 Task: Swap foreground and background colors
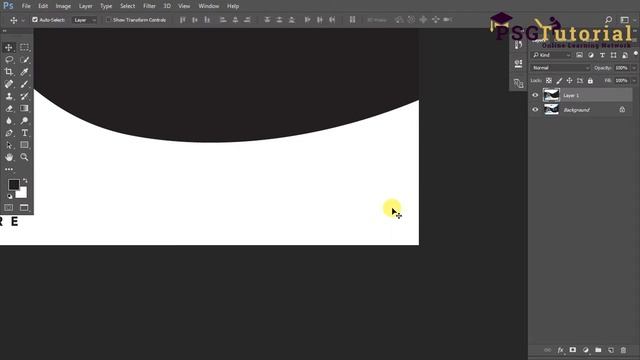pos(25,180)
